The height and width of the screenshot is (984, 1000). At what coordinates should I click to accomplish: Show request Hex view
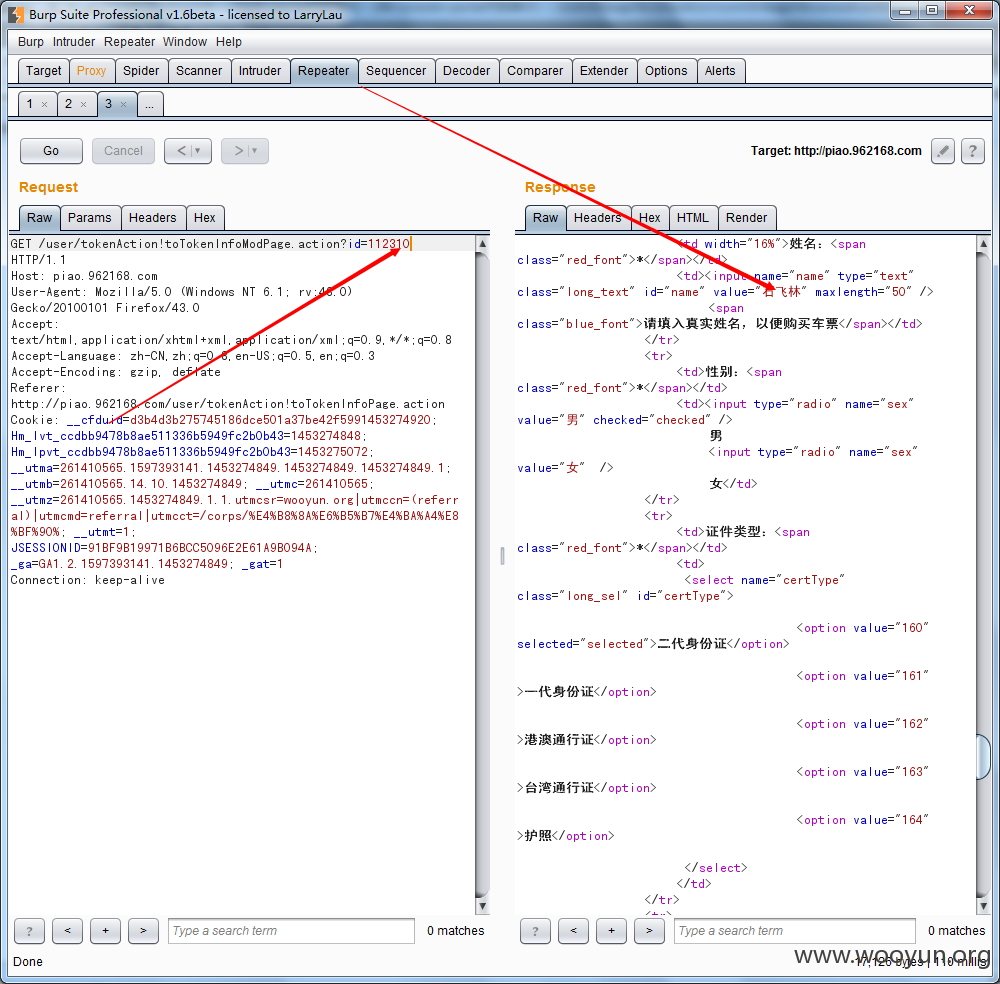click(x=205, y=218)
